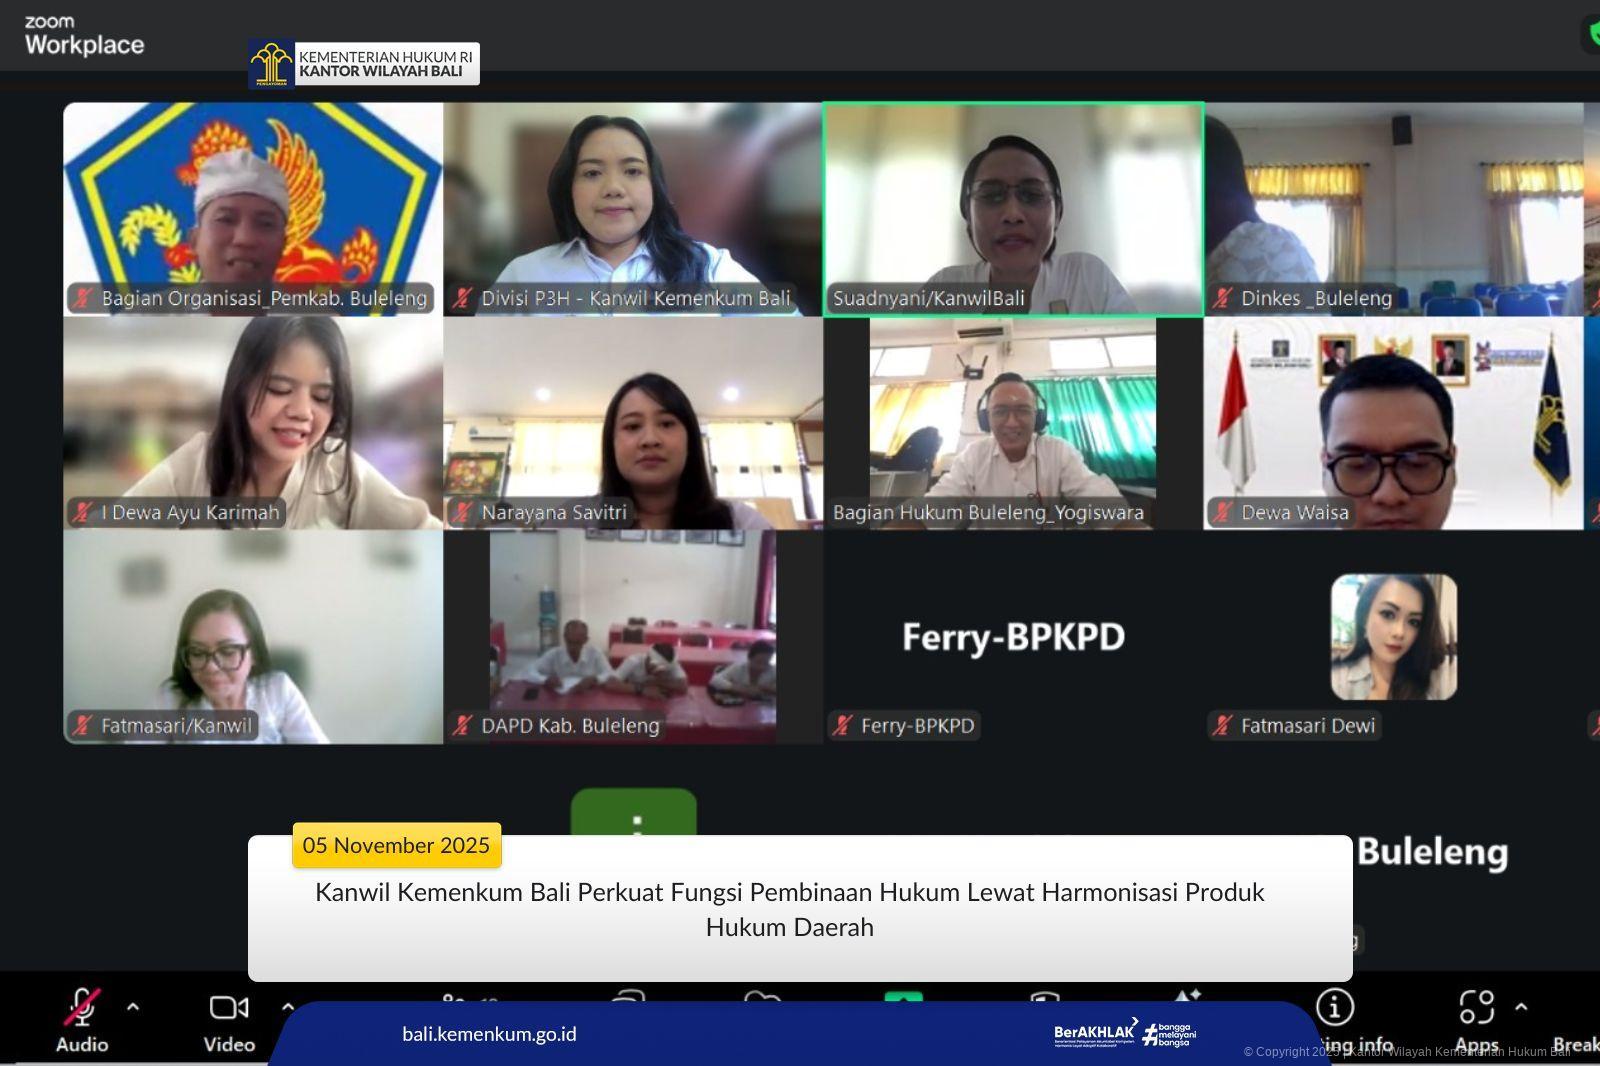Expand the audio options caret

tap(133, 1007)
